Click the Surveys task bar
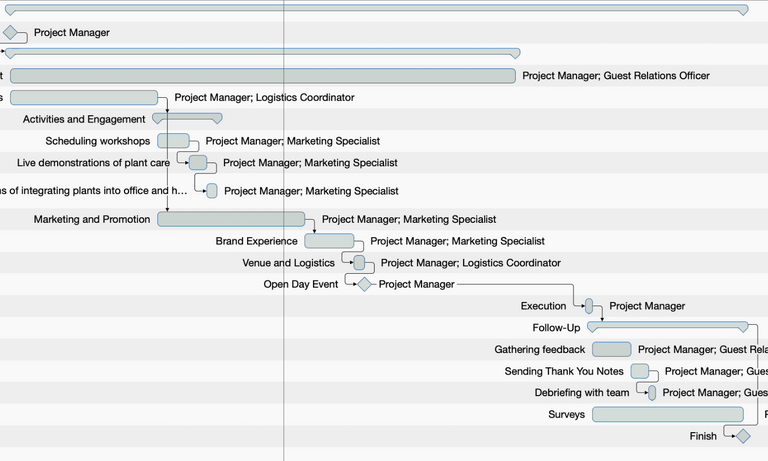768x461 pixels. 667,414
